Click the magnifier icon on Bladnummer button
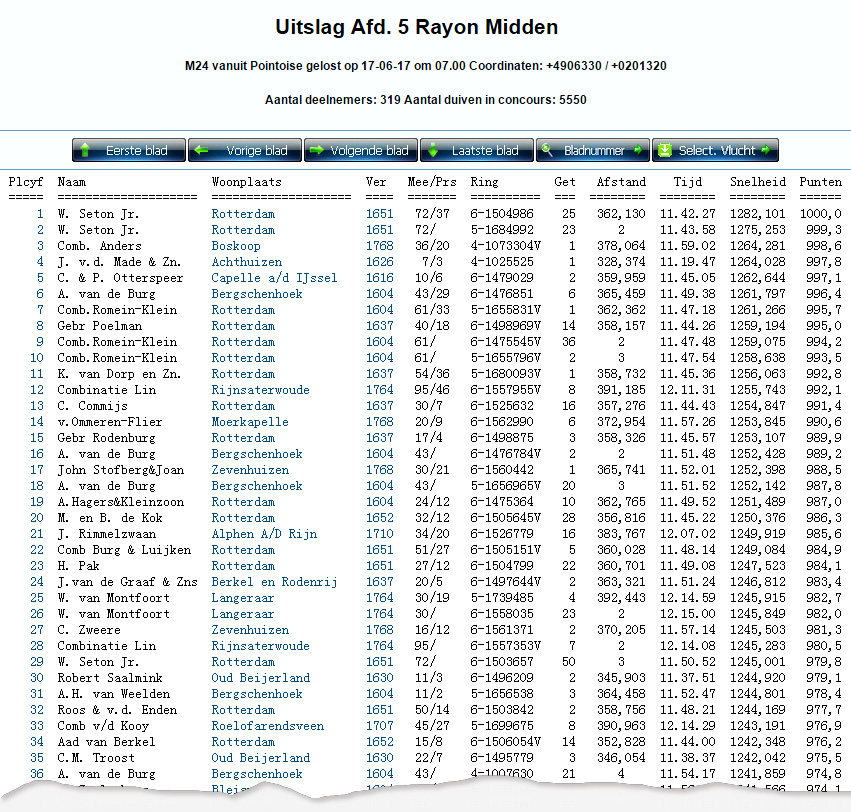 pos(547,150)
